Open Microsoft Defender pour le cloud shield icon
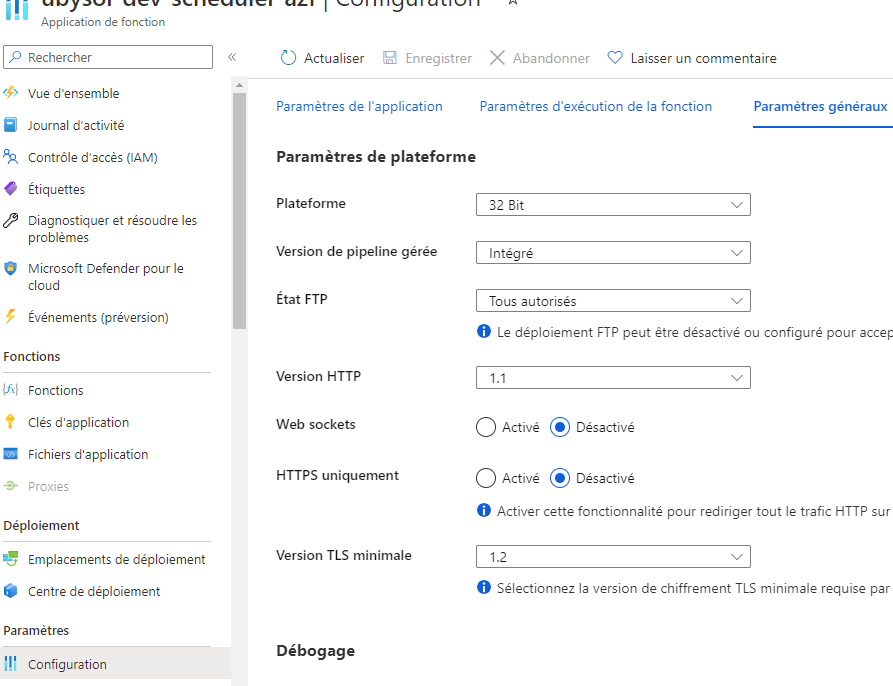This screenshot has width=893, height=686. coord(11,269)
